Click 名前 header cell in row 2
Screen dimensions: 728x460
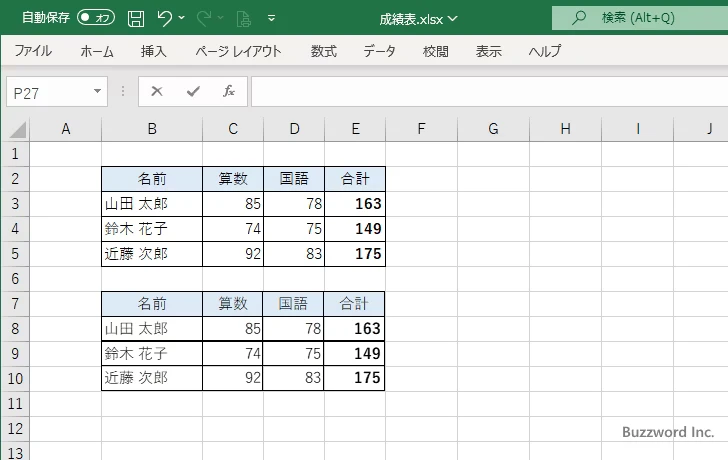[152, 179]
